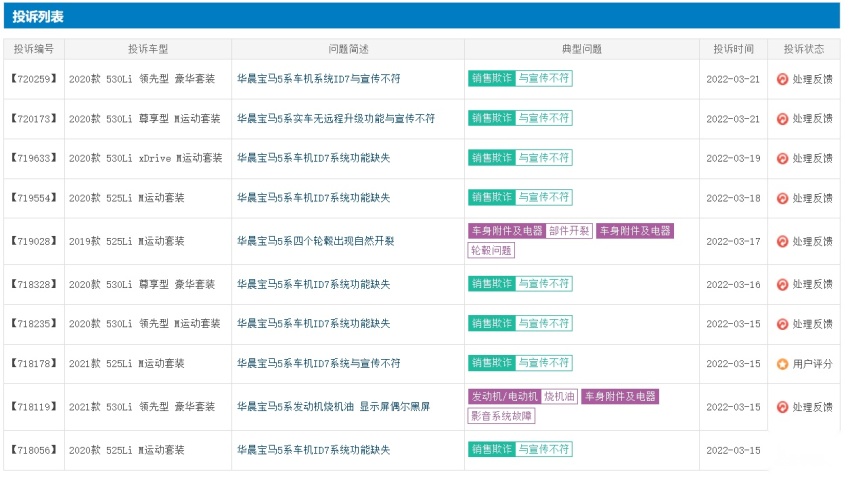Open 华晨宝马5系车机ID7系统与宣传不符 in row 718178
The width and height of the screenshot is (852, 478).
click(318, 363)
